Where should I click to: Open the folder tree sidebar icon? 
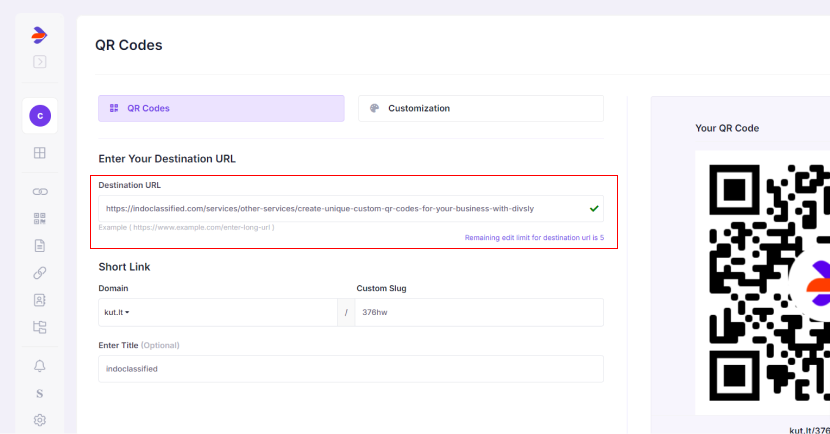pos(40,327)
